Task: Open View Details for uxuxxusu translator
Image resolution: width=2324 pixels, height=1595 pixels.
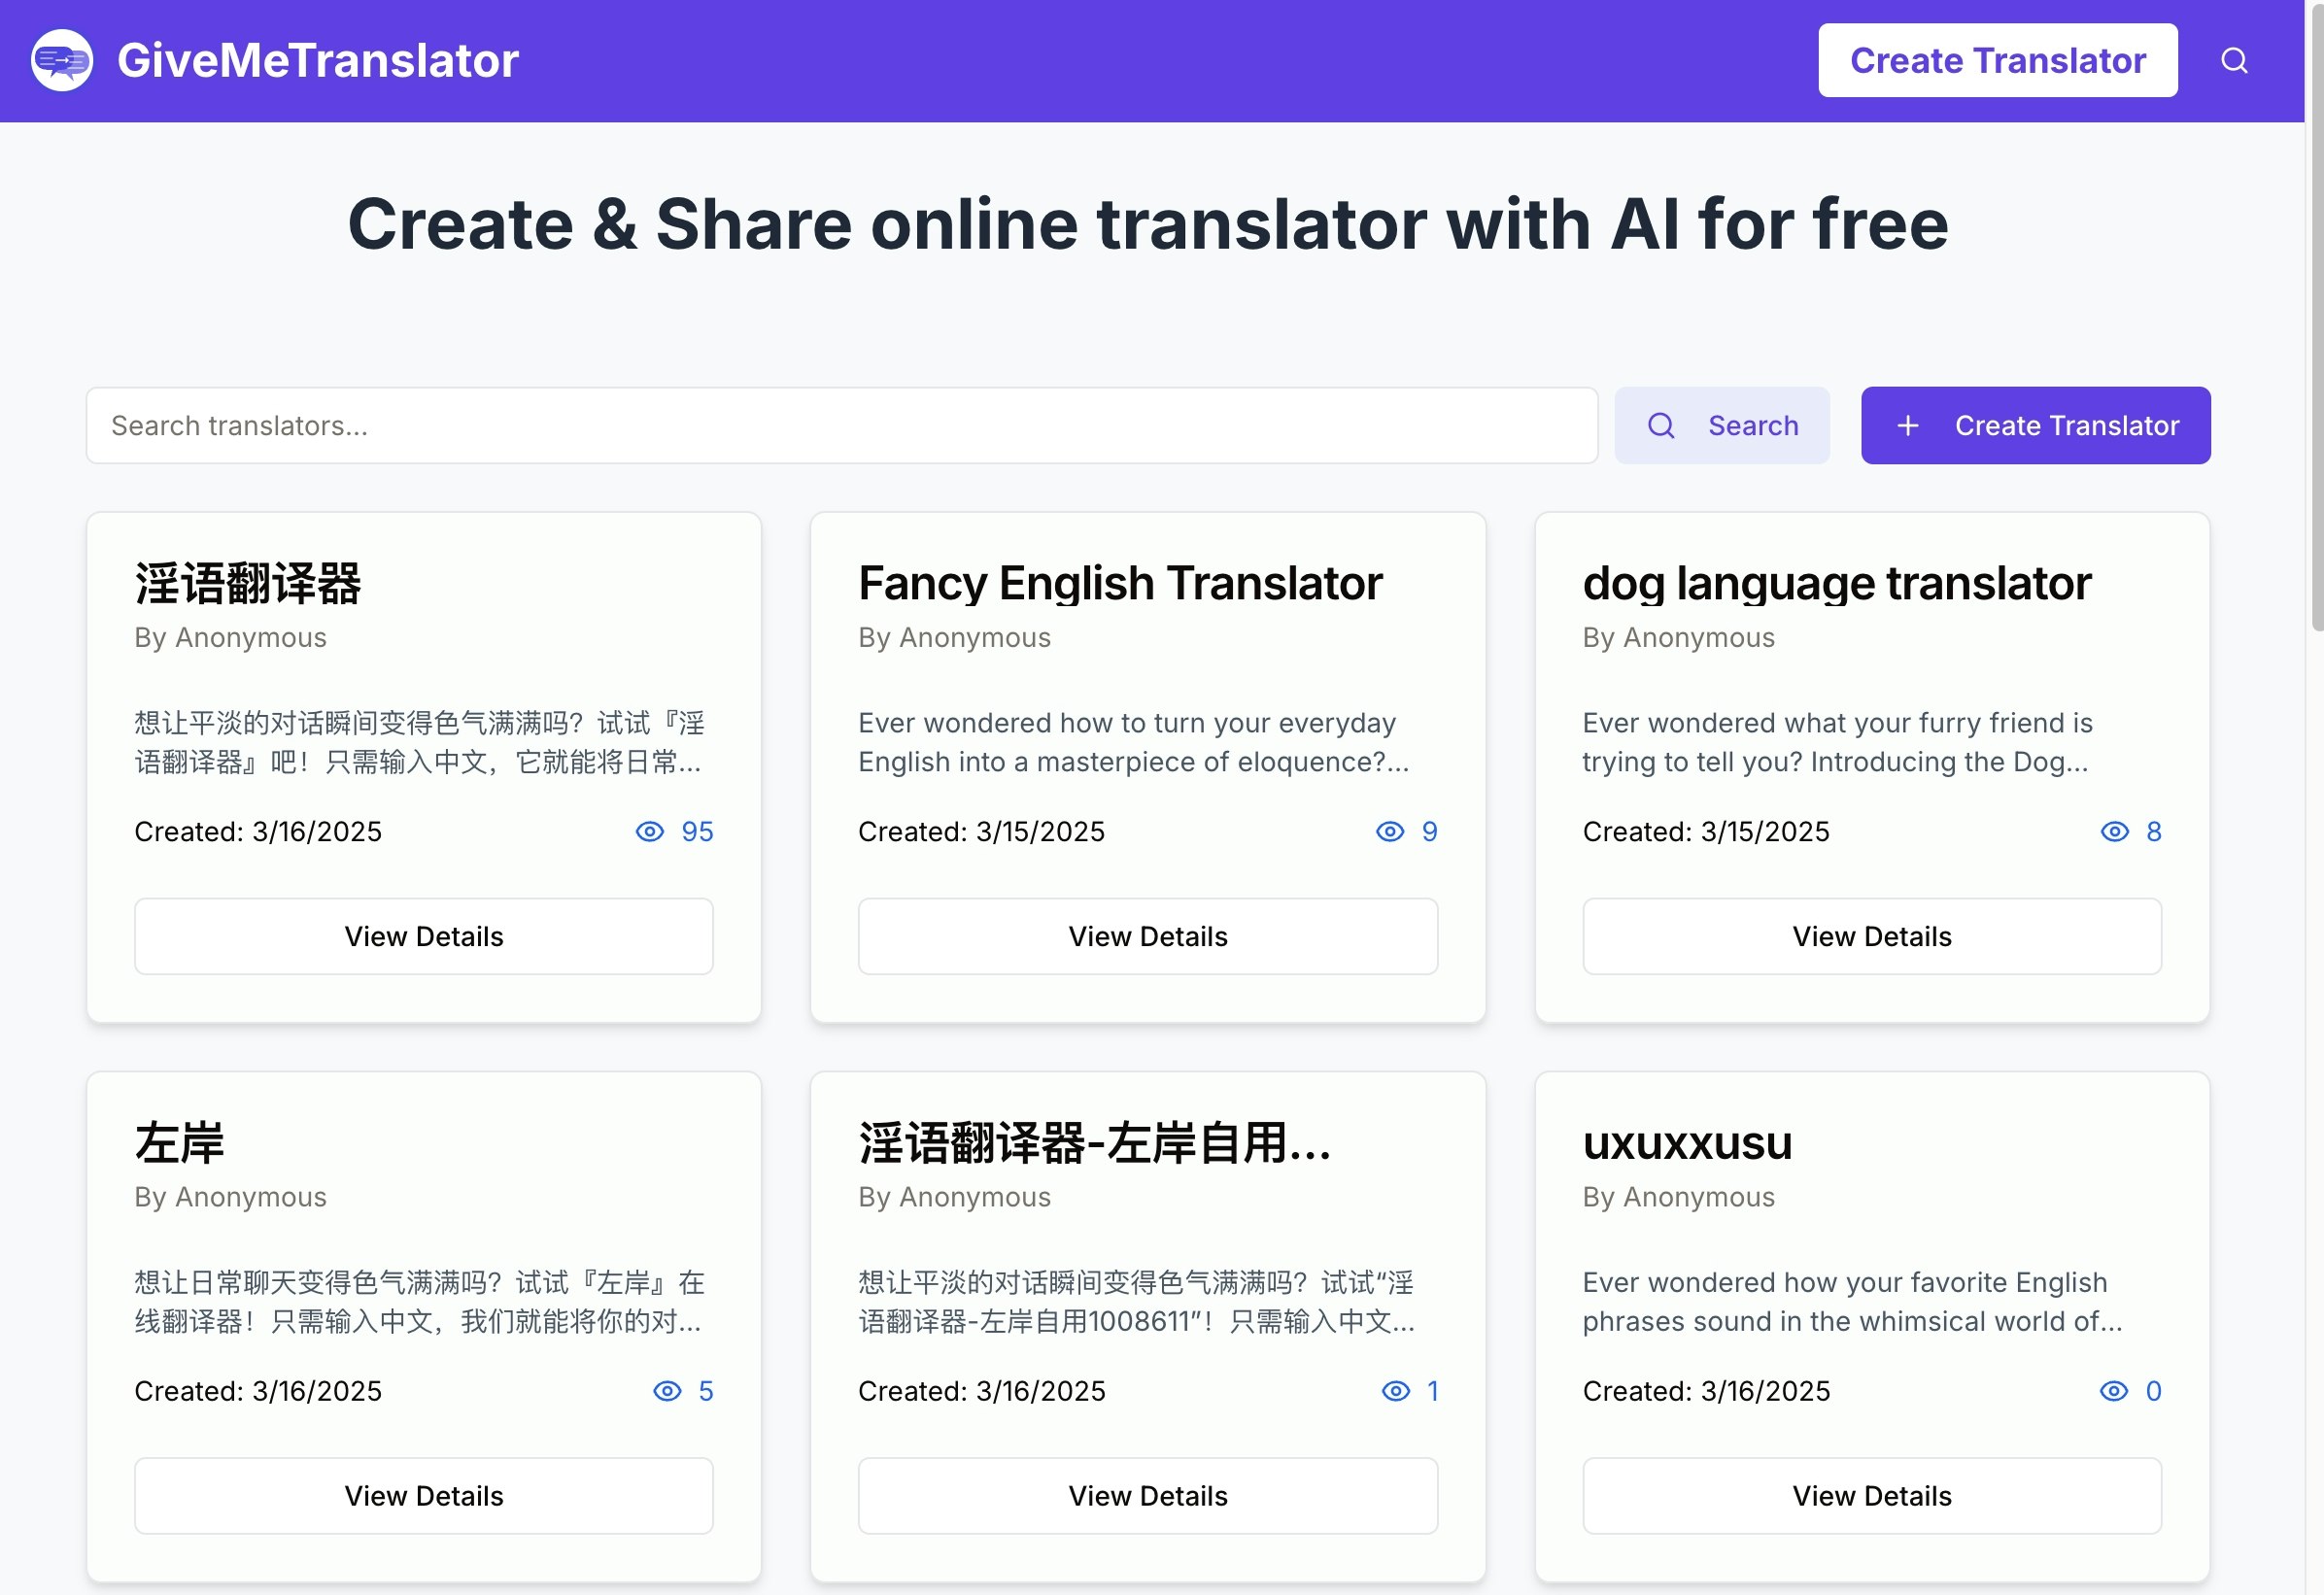Action: click(1871, 1496)
